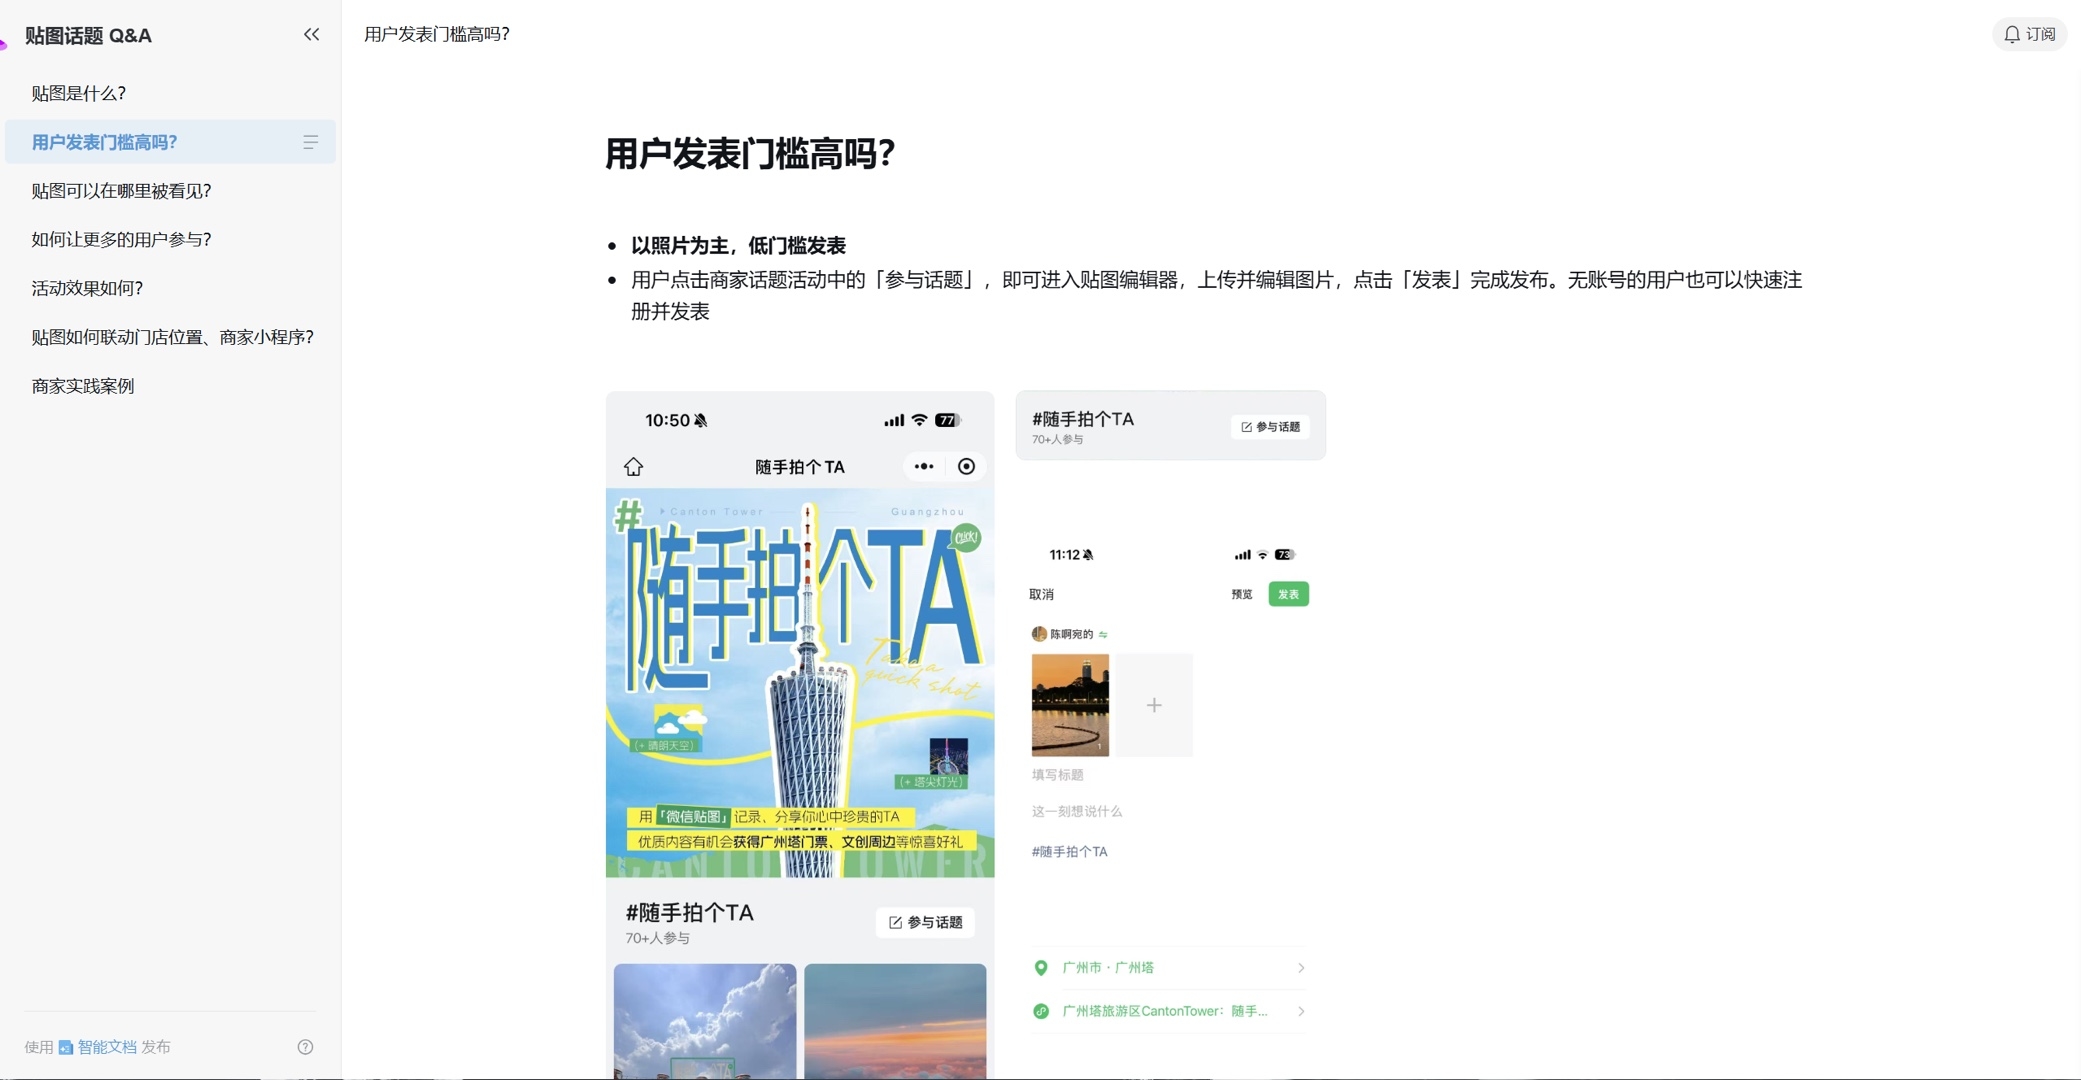The image size is (2081, 1080).
Task: Click the sunset photo thumbnail in editor
Action: 1070,705
